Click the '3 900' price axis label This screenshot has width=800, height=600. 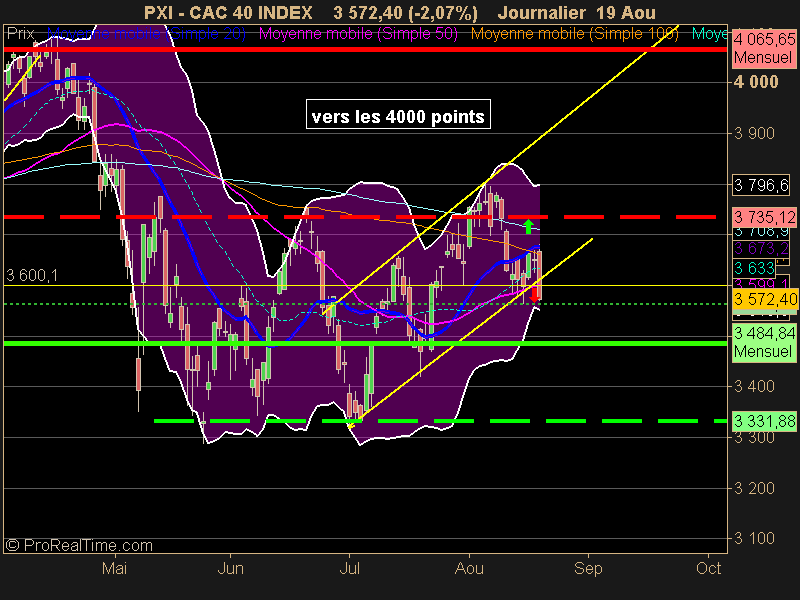[754, 133]
